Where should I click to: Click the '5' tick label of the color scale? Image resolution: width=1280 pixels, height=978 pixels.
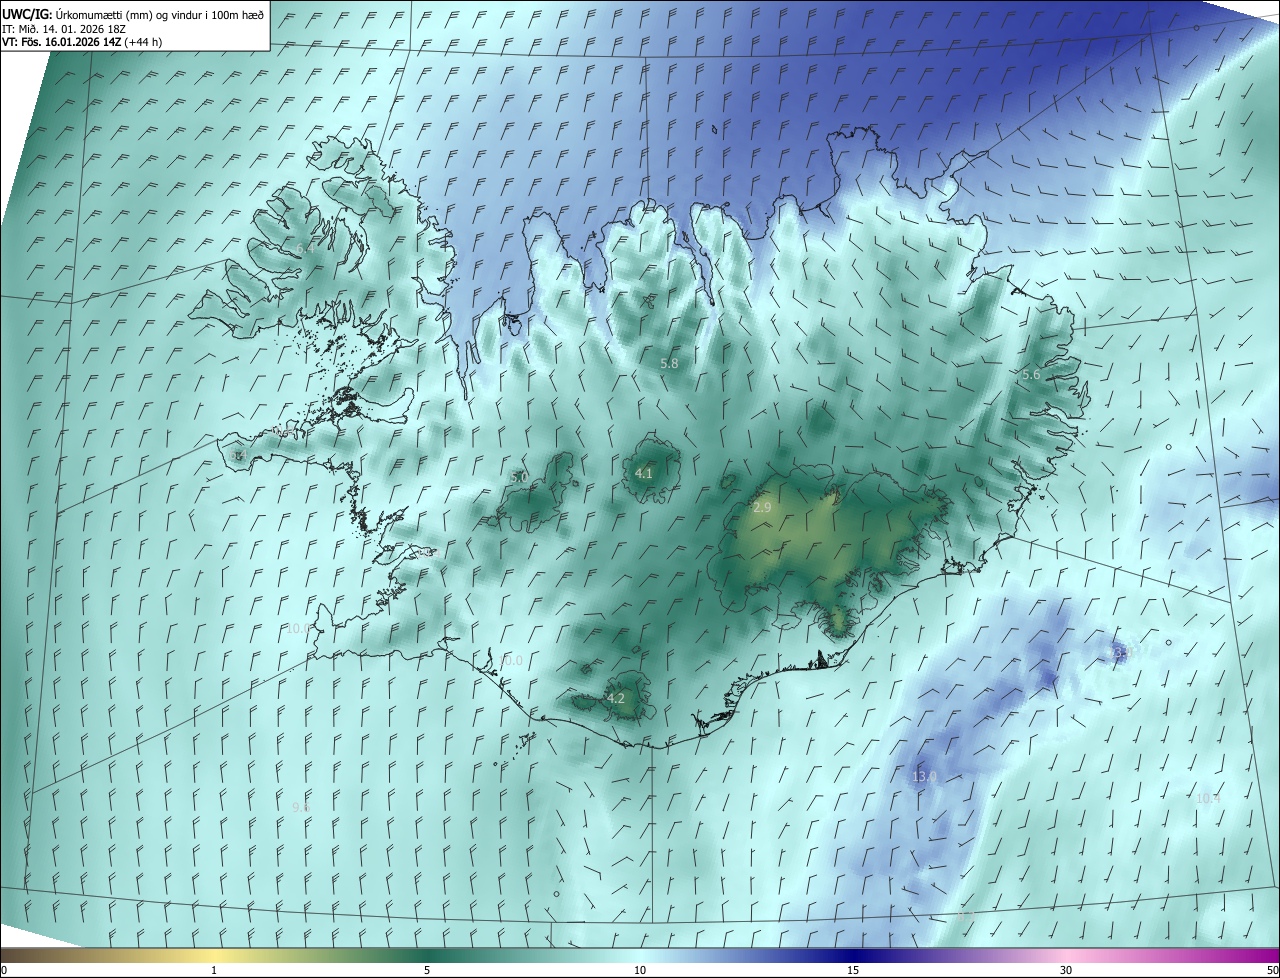tap(427, 970)
